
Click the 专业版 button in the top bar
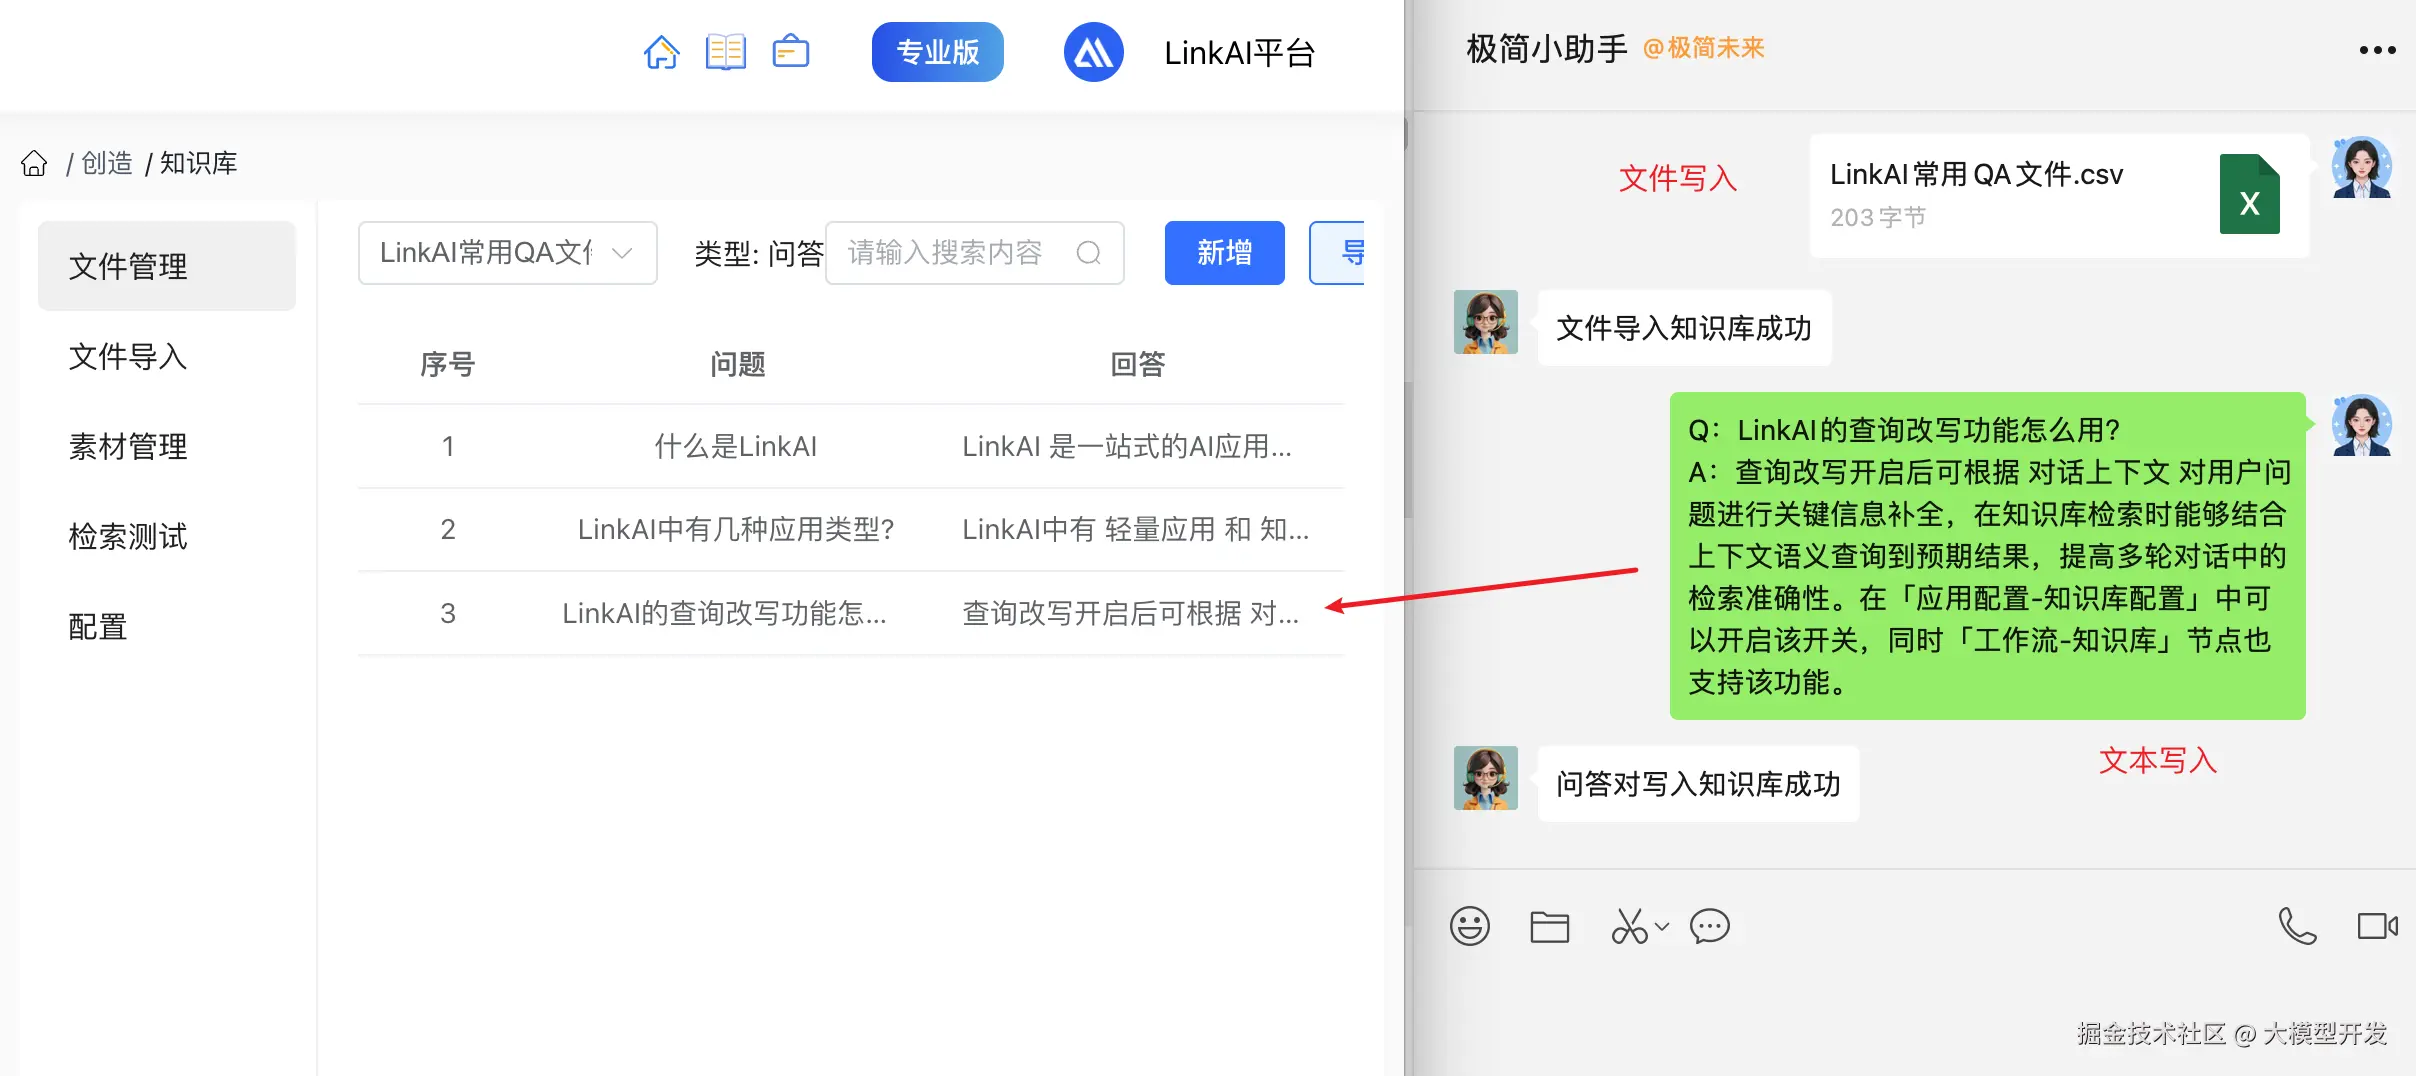coord(936,52)
